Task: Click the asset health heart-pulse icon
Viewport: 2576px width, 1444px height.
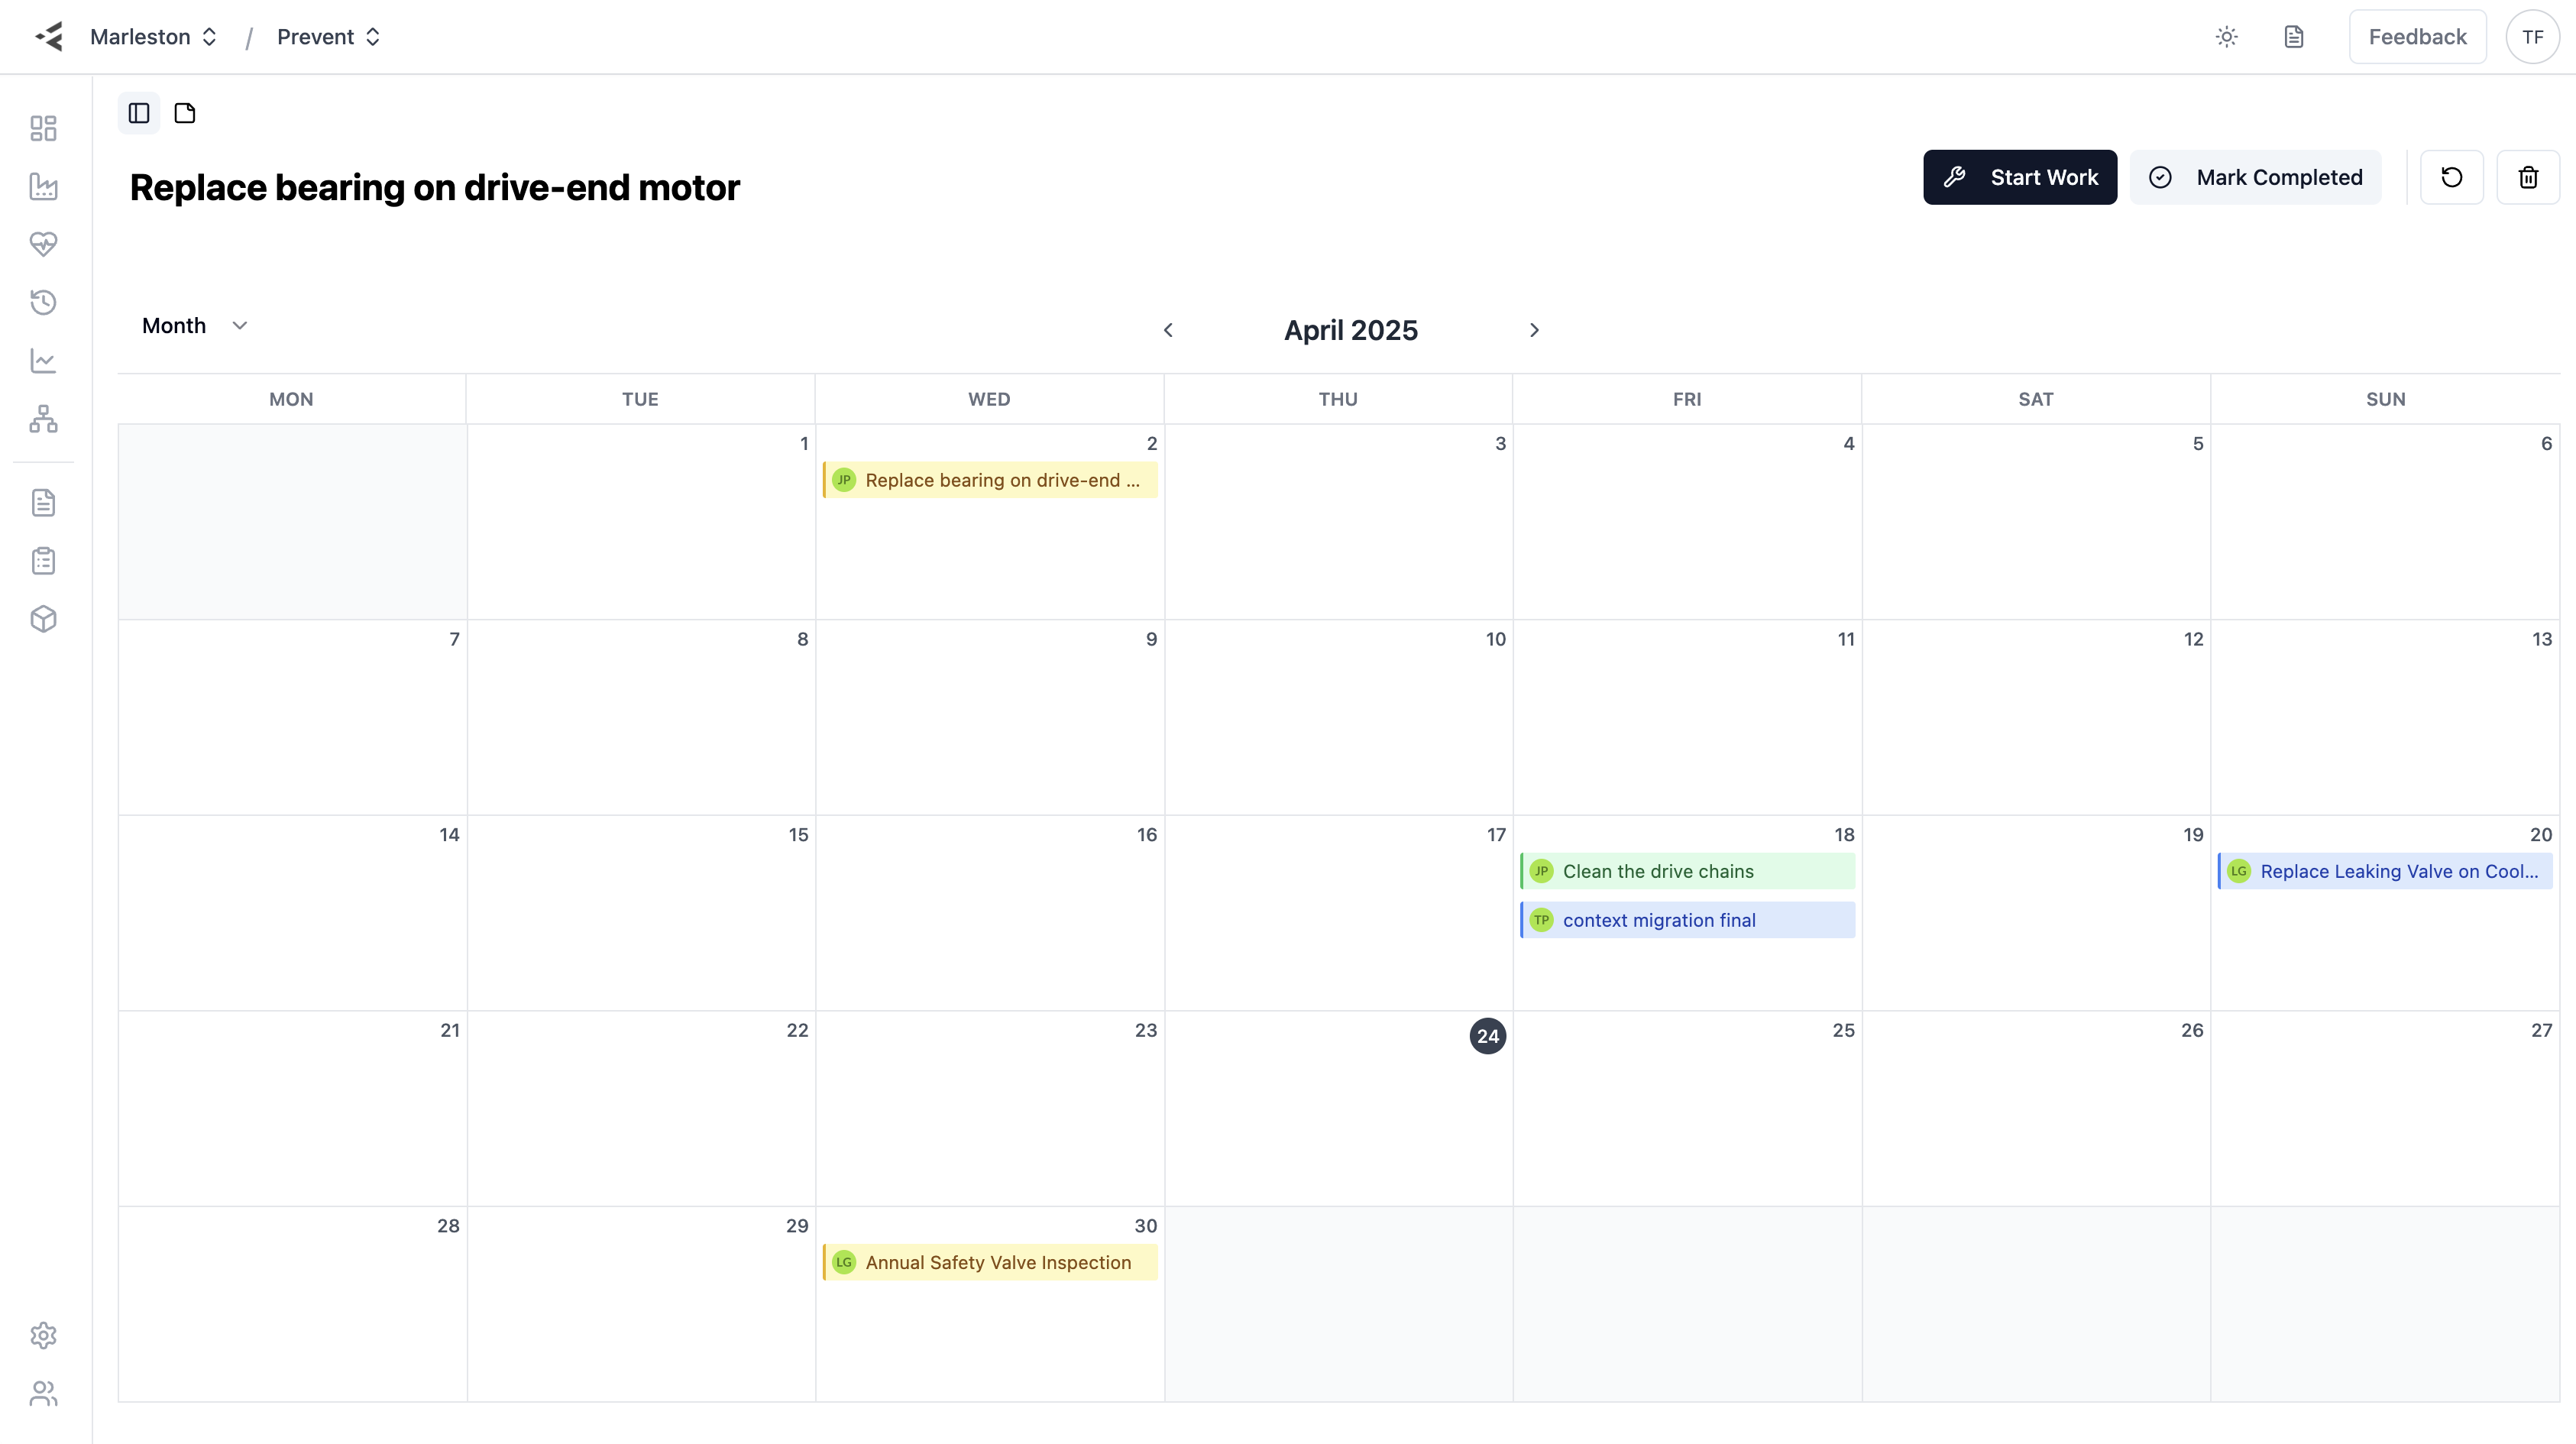Action: pyautogui.click(x=43, y=244)
